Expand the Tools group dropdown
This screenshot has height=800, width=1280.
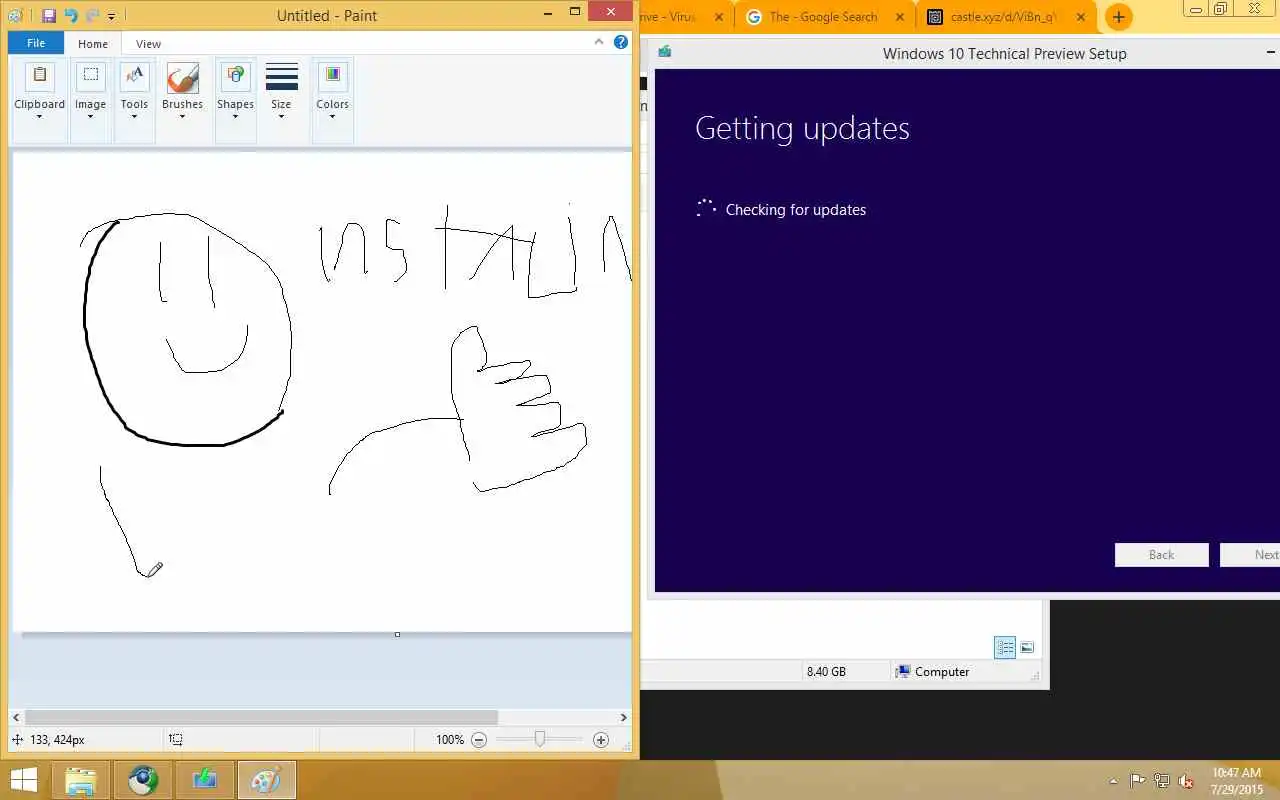pos(134,116)
